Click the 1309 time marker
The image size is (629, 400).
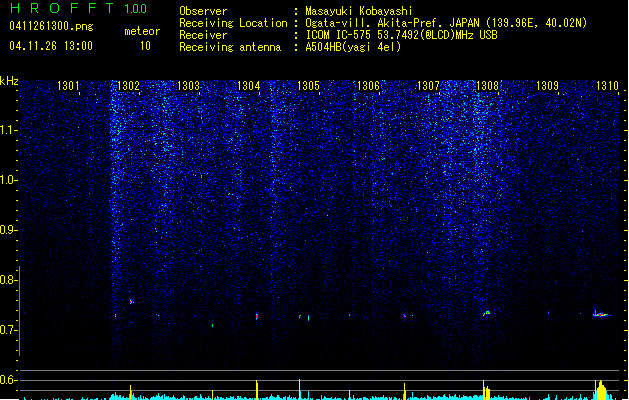pyautogui.click(x=547, y=86)
